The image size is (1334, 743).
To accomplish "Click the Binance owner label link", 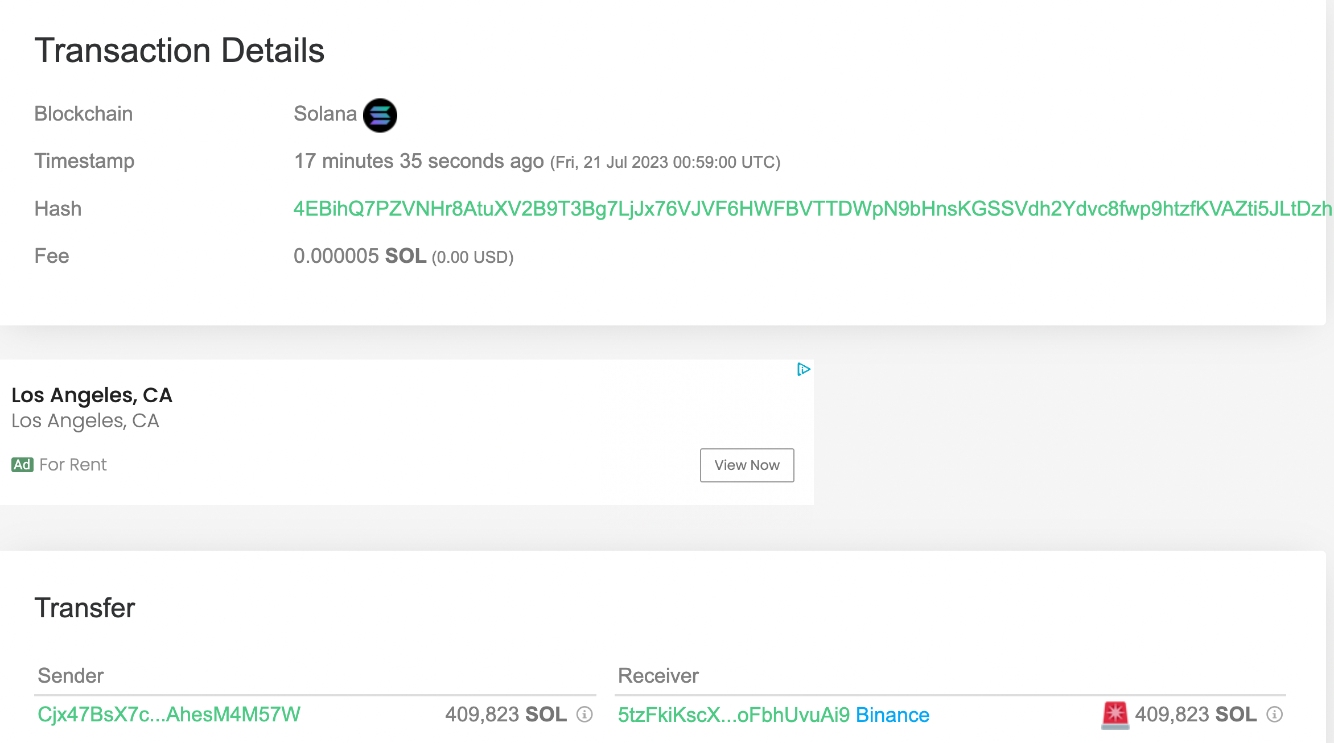I will [893, 715].
